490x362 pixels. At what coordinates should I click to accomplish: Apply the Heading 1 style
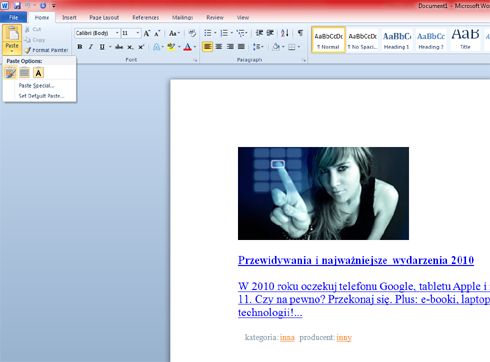[397, 40]
